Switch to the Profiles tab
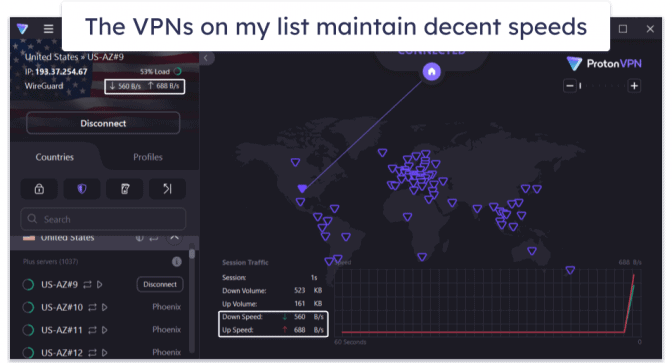This screenshot has height=363, width=672. coord(148,157)
